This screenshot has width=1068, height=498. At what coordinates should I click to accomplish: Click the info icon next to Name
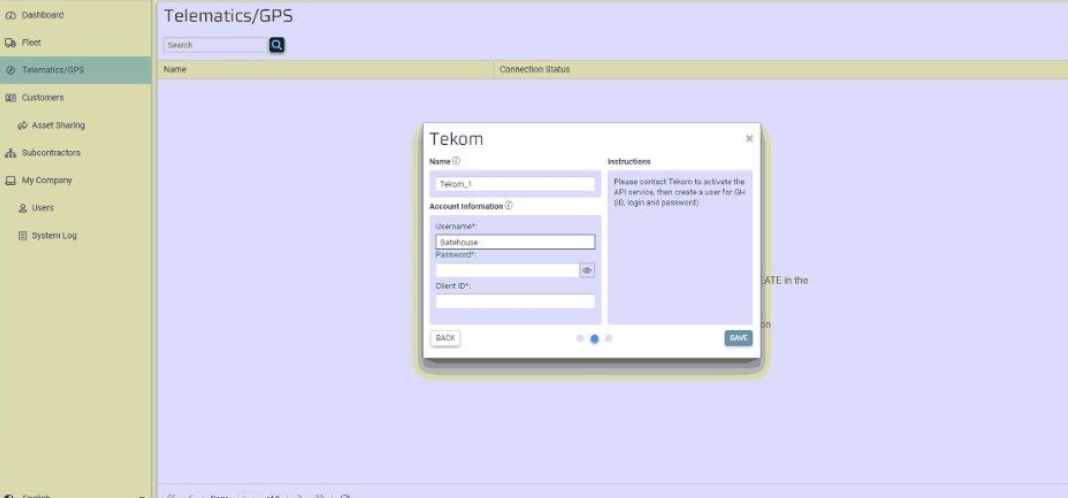pyautogui.click(x=456, y=161)
